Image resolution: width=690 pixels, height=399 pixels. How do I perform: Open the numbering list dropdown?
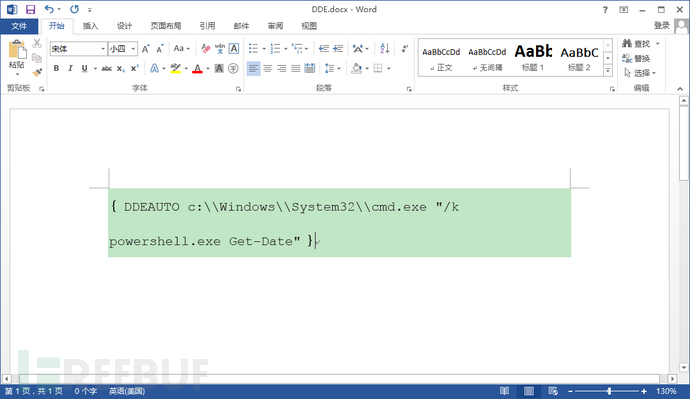coord(286,49)
